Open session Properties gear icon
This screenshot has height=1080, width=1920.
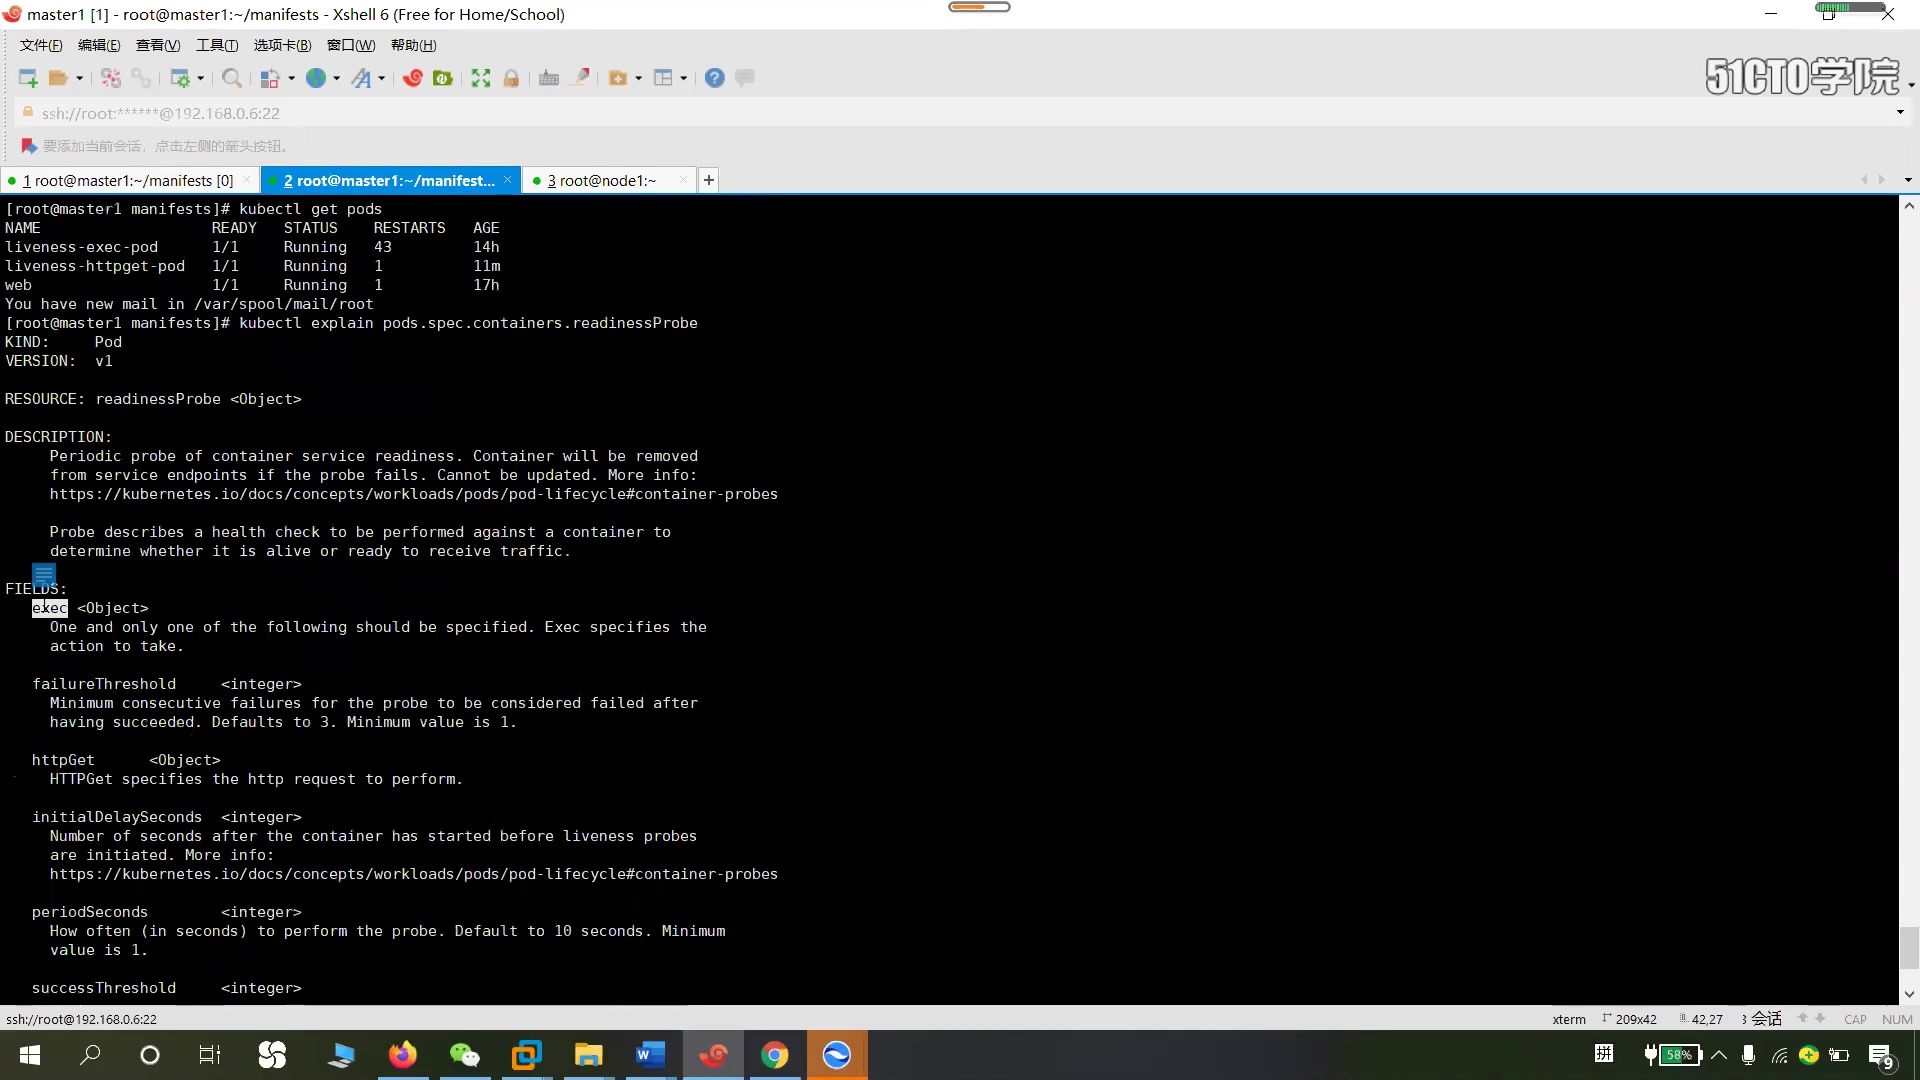pos(180,78)
